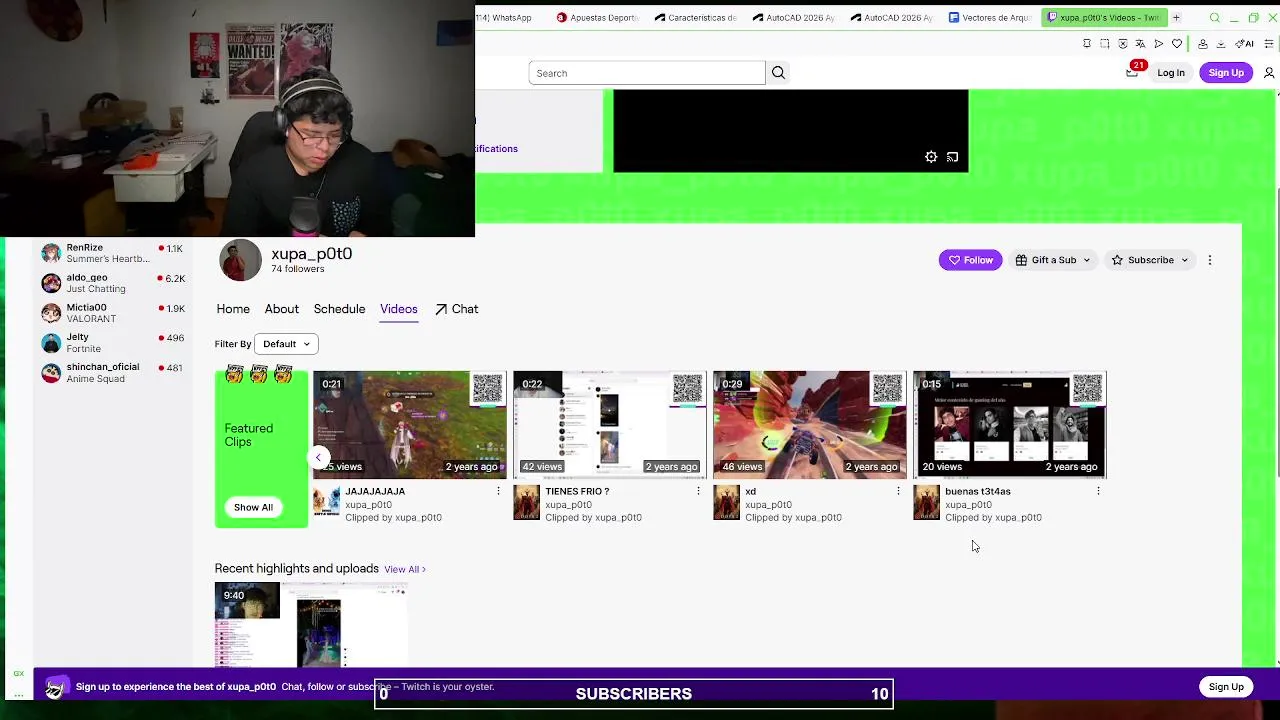Click into the Twitch Search field
This screenshot has height=720, width=1280.
coord(647,73)
